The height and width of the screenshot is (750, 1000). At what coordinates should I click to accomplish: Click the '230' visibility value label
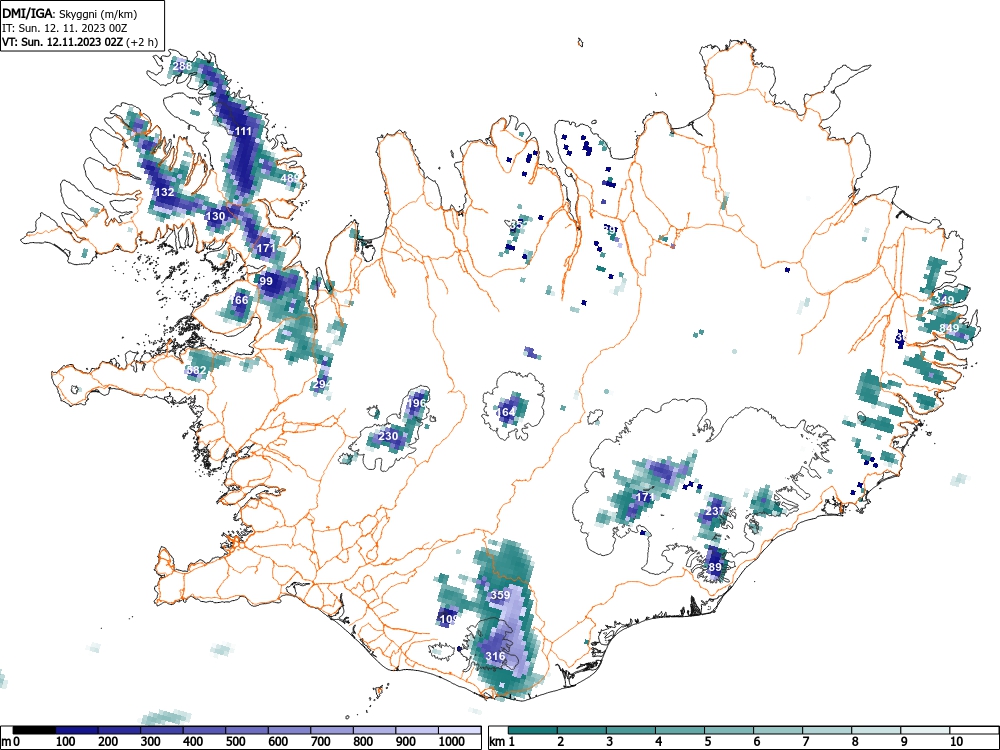point(388,436)
